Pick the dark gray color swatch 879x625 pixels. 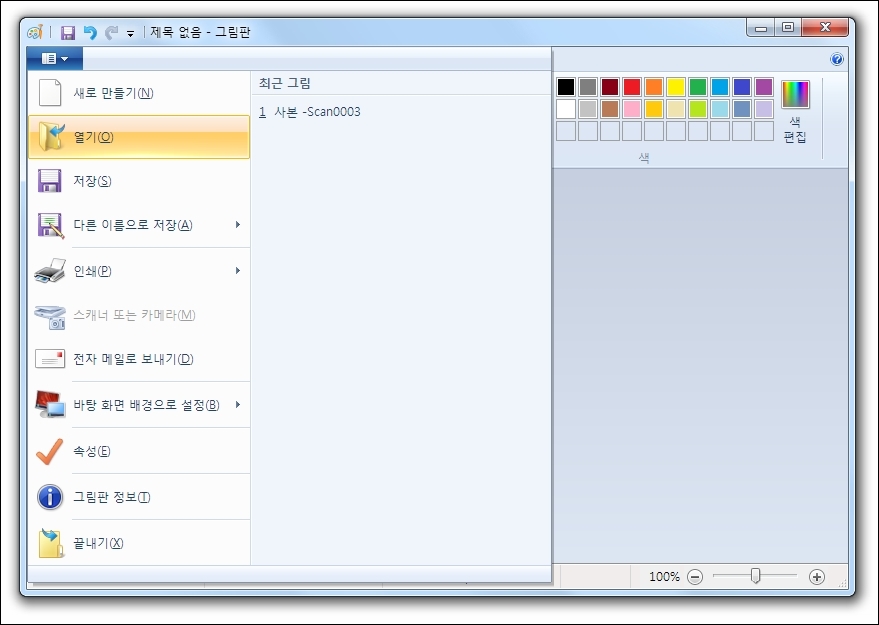click(x=587, y=87)
